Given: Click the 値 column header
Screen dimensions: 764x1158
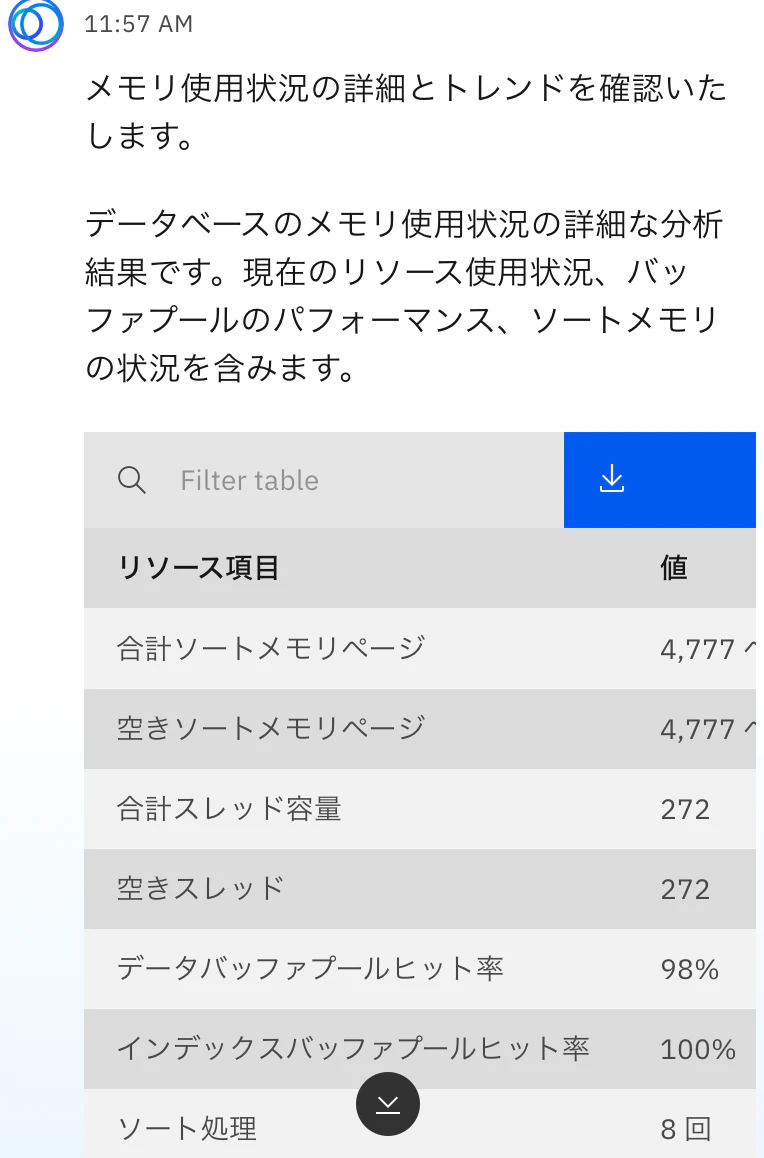Looking at the screenshot, I should click(675, 568).
